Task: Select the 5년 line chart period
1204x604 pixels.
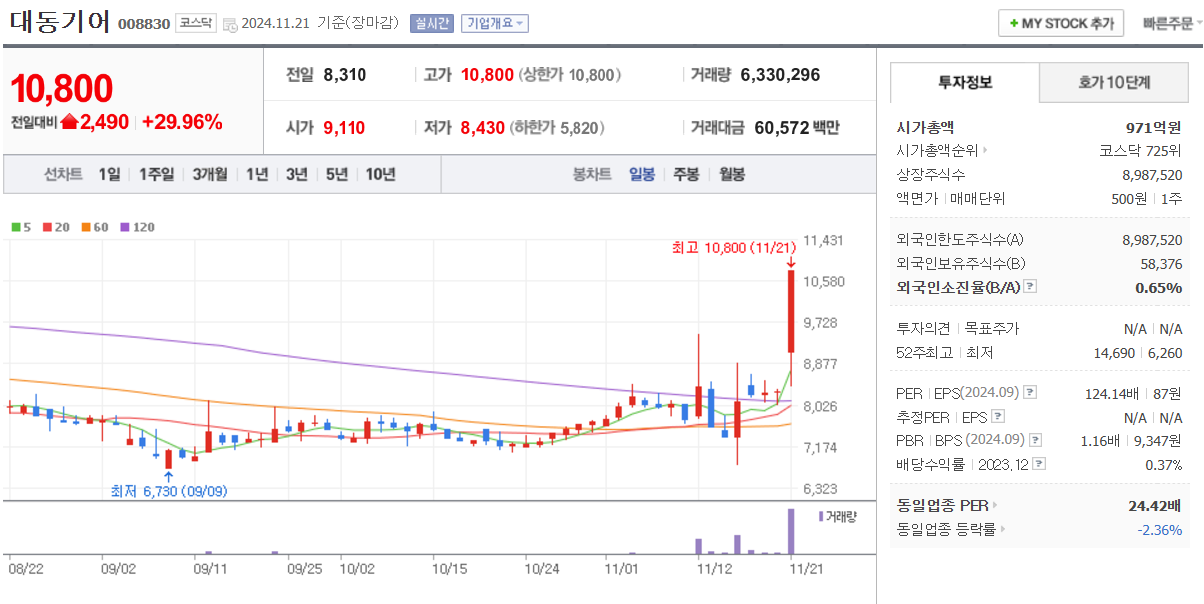Action: tap(337, 174)
